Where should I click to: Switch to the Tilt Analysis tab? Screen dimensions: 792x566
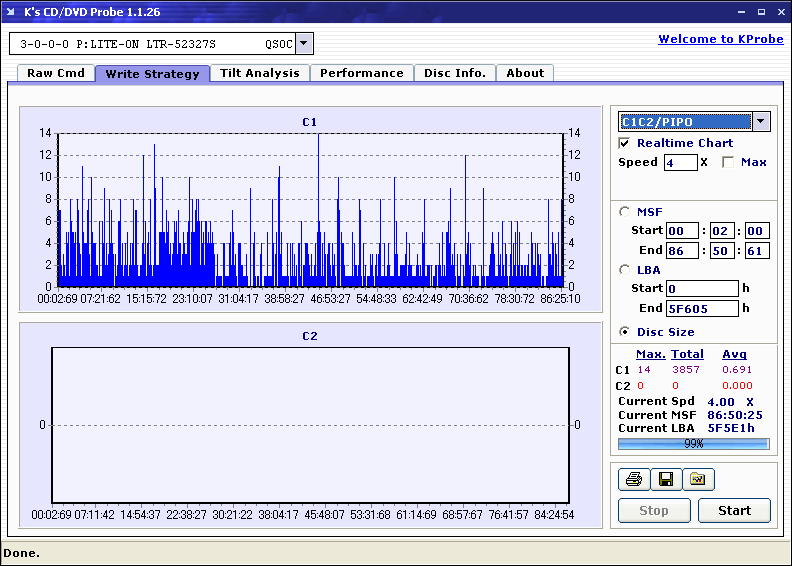click(x=259, y=73)
